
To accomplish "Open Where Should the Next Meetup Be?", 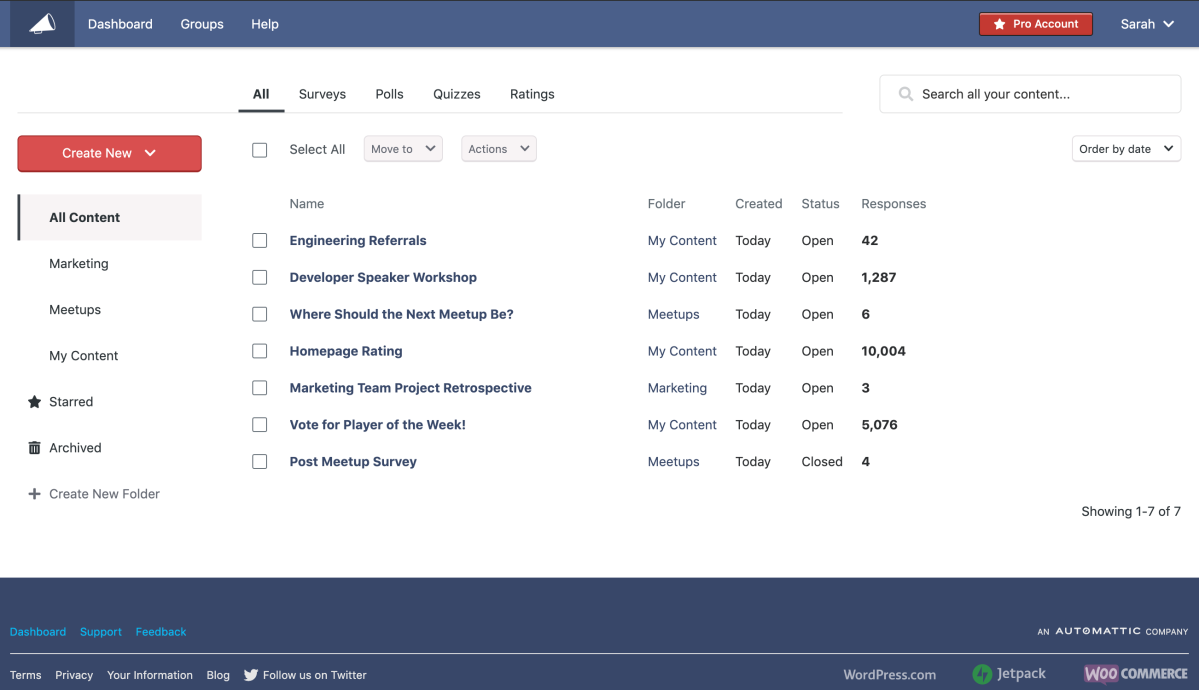I will point(401,314).
